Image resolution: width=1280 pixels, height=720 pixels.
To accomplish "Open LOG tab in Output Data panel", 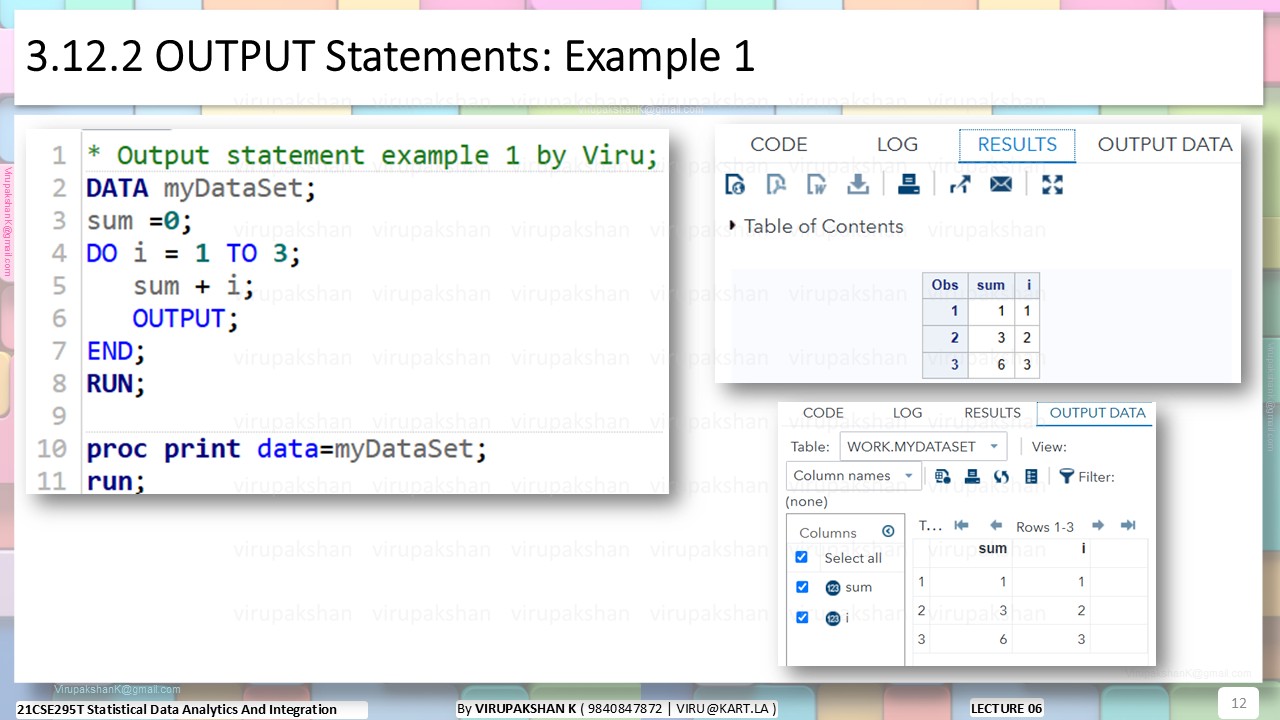I will (x=907, y=413).
